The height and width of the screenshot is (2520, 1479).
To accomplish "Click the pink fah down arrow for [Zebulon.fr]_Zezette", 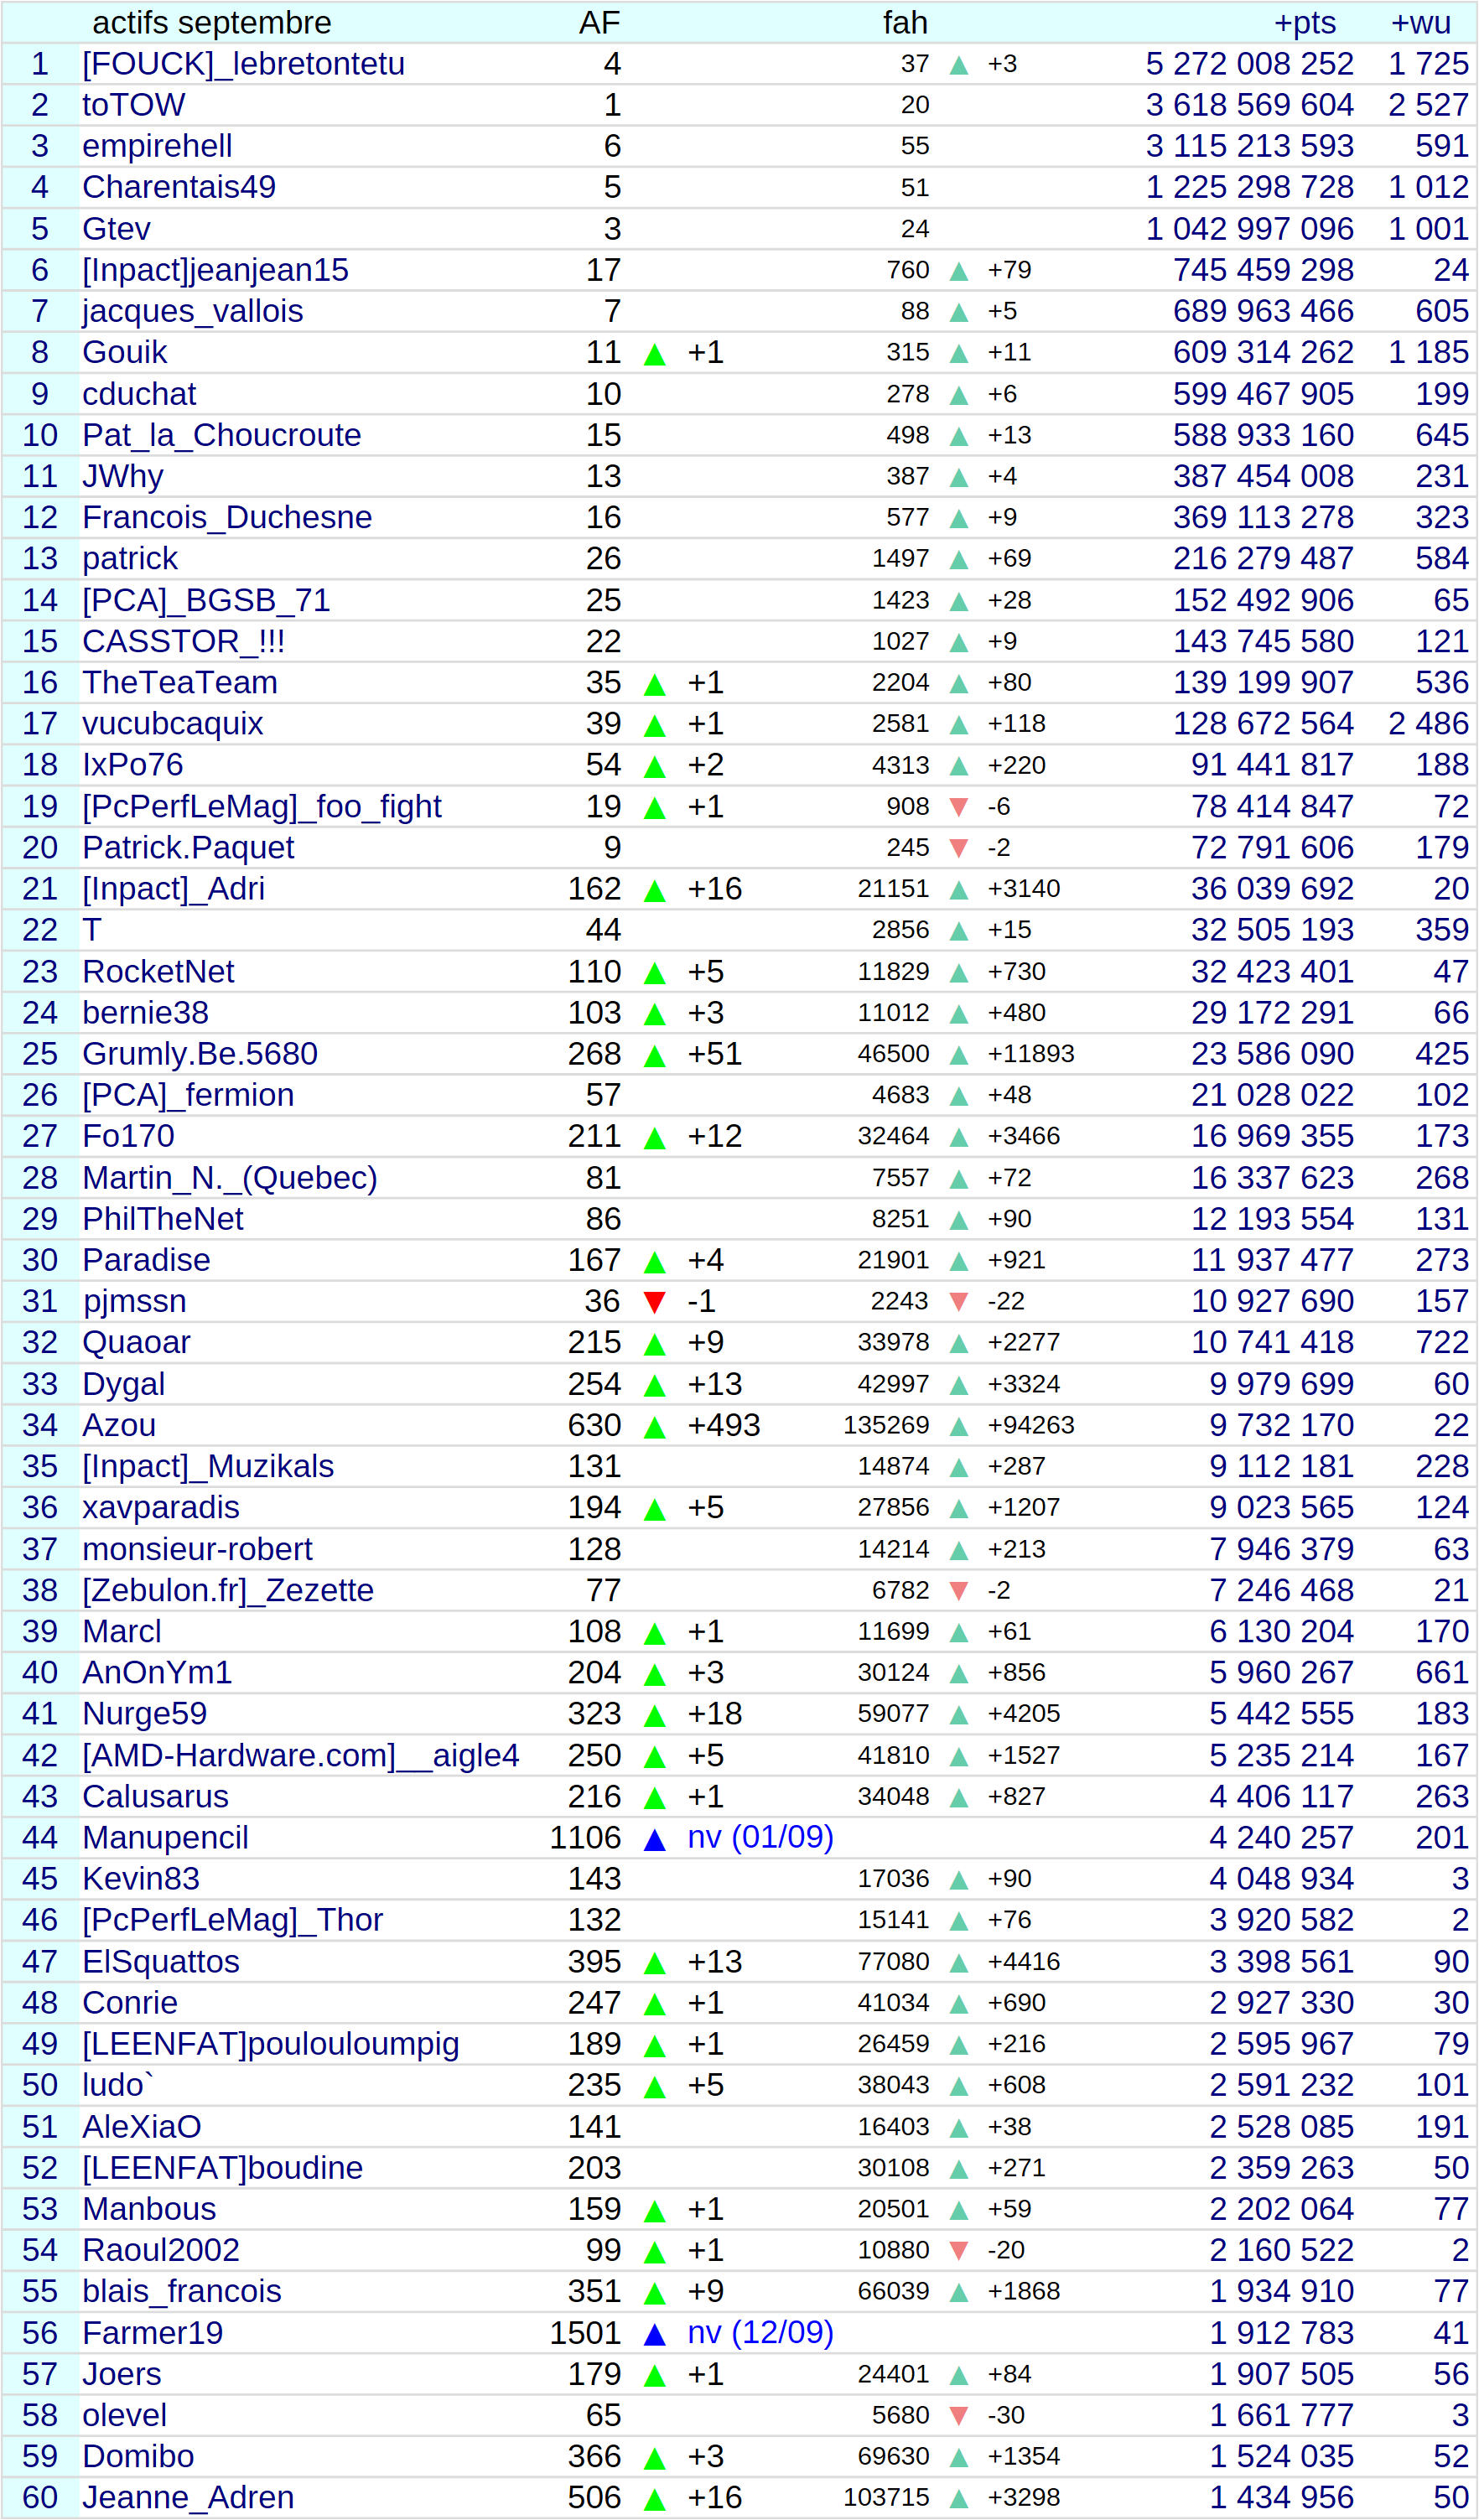I will (959, 1591).
